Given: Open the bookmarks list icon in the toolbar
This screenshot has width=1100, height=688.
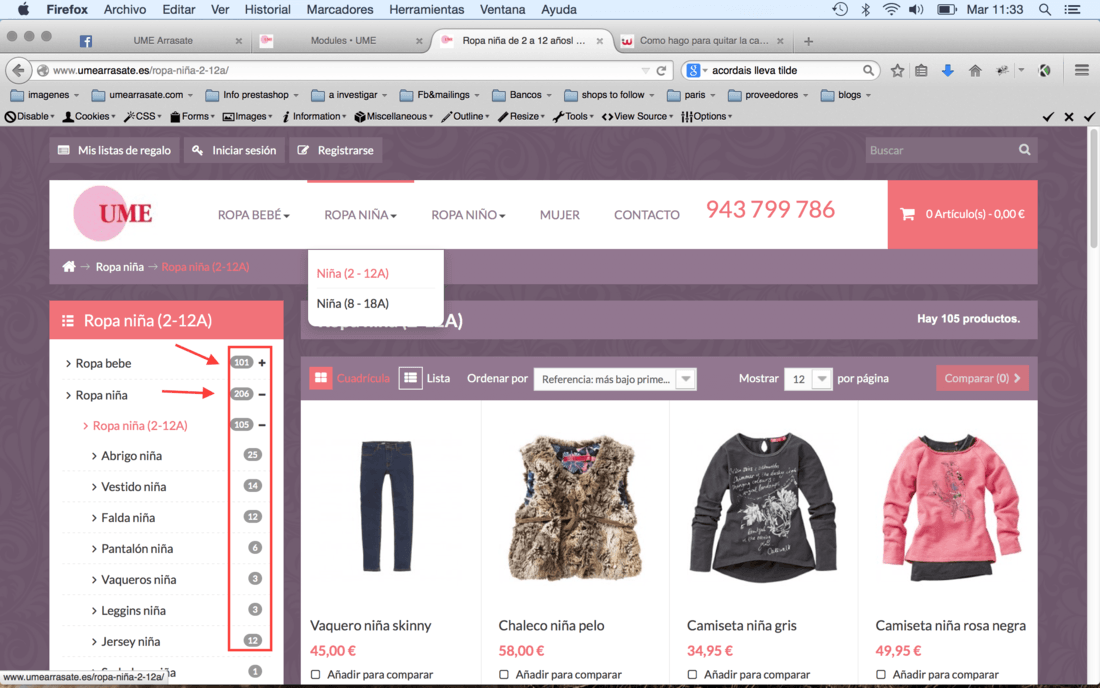Looking at the screenshot, I should (921, 70).
